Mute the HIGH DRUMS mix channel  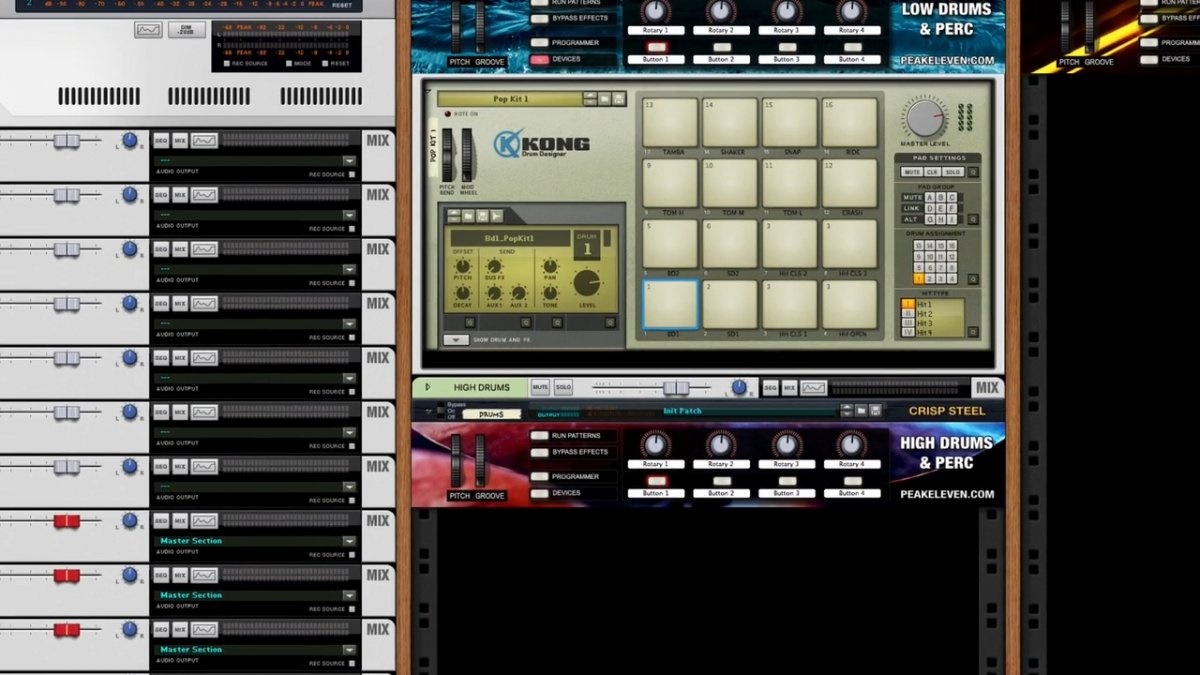click(x=541, y=387)
